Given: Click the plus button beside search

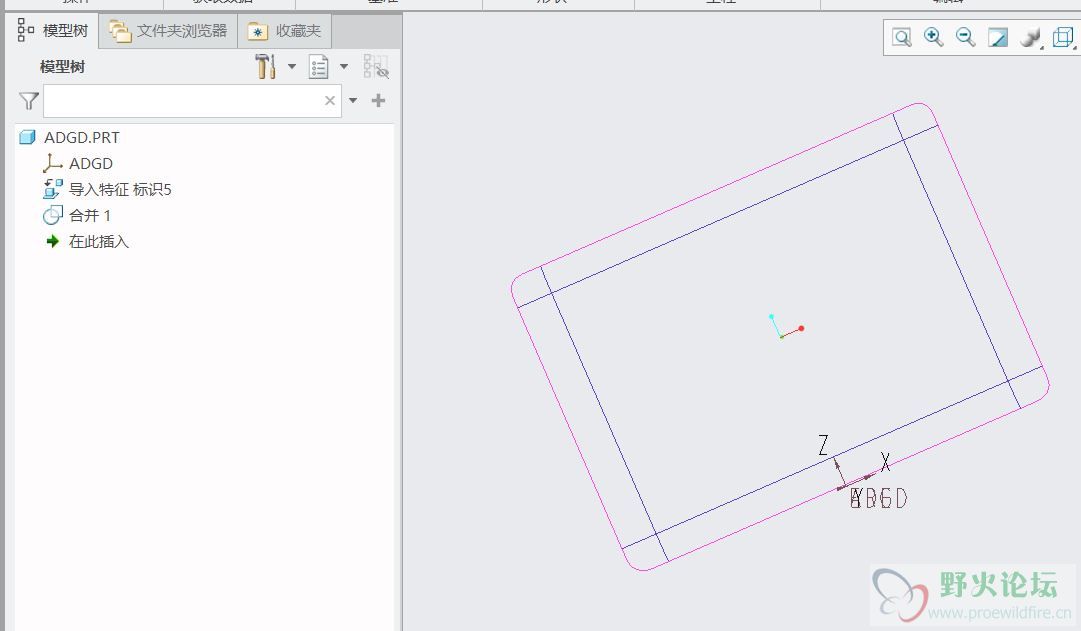Looking at the screenshot, I should pos(378,101).
